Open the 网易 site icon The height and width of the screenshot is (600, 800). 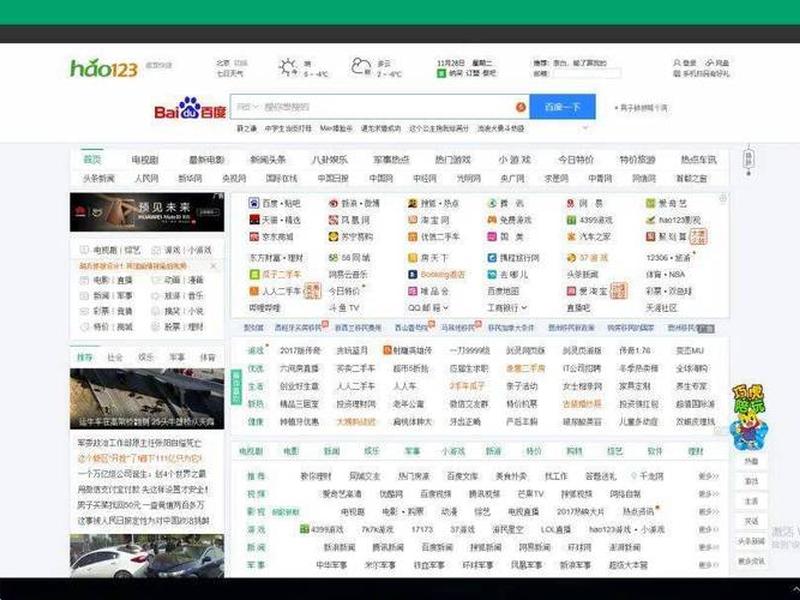pyautogui.click(x=571, y=203)
